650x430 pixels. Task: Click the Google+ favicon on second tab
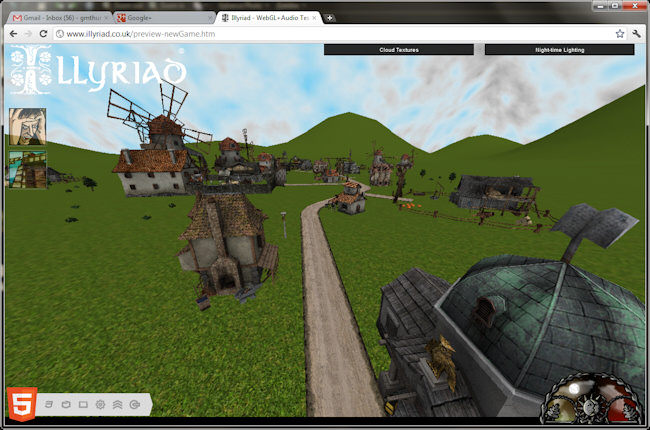[121, 18]
